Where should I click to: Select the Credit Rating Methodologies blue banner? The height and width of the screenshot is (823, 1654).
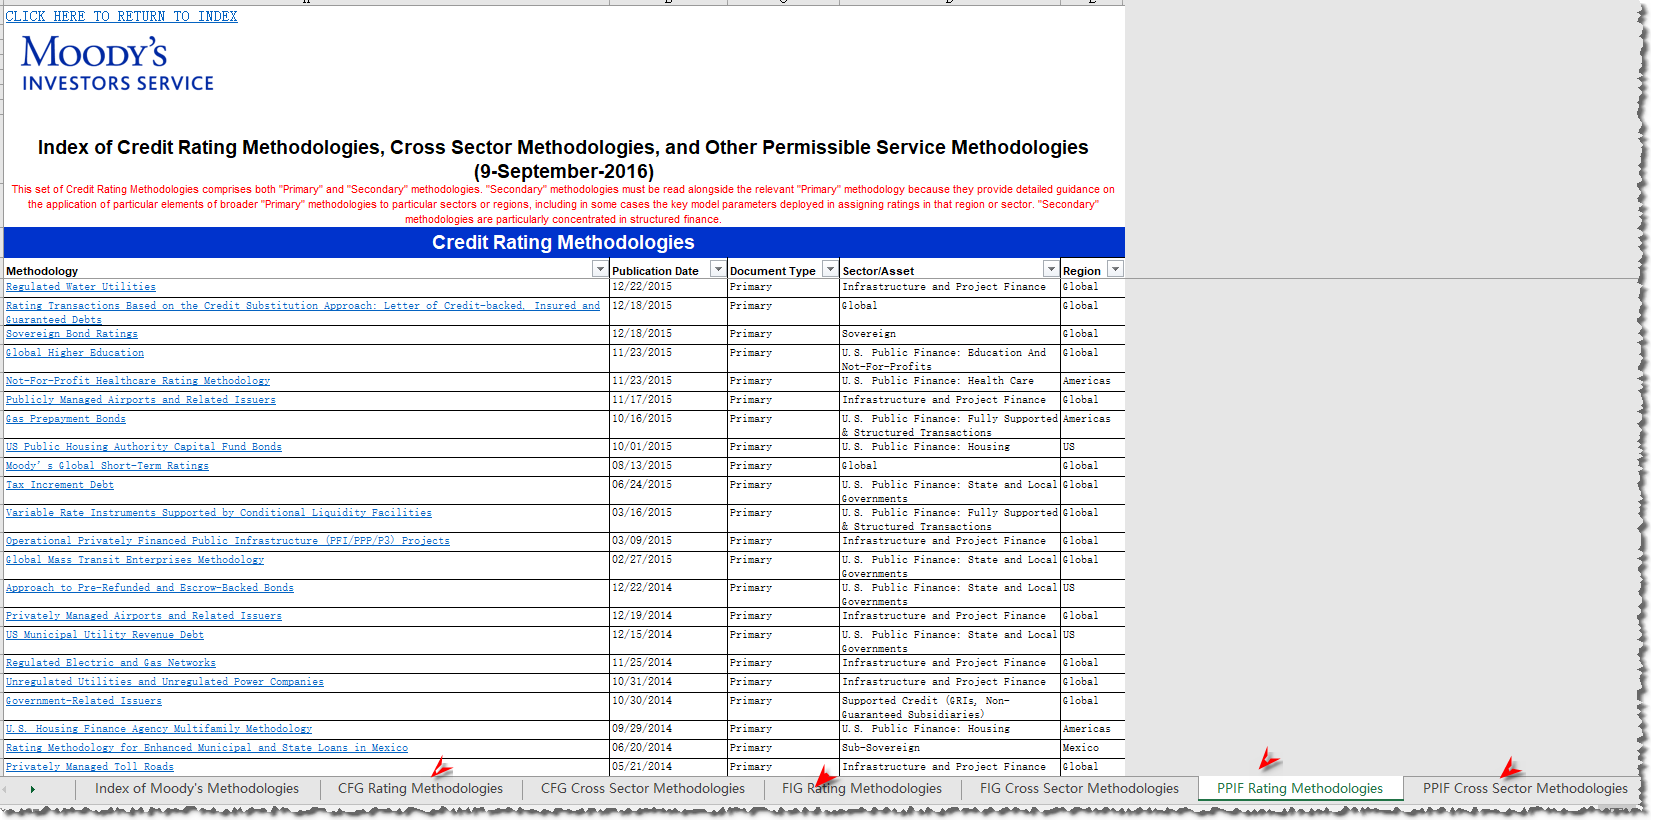pos(564,243)
